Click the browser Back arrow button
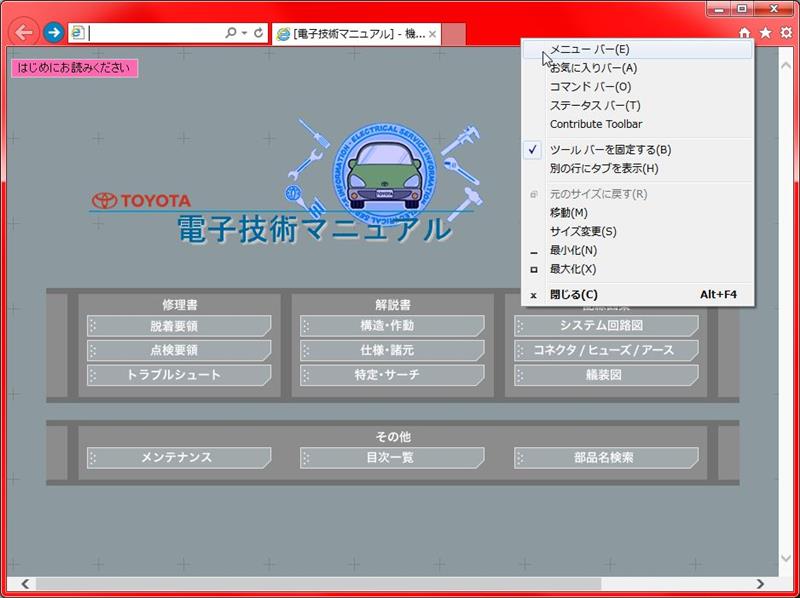The height and width of the screenshot is (598, 800). point(23,33)
